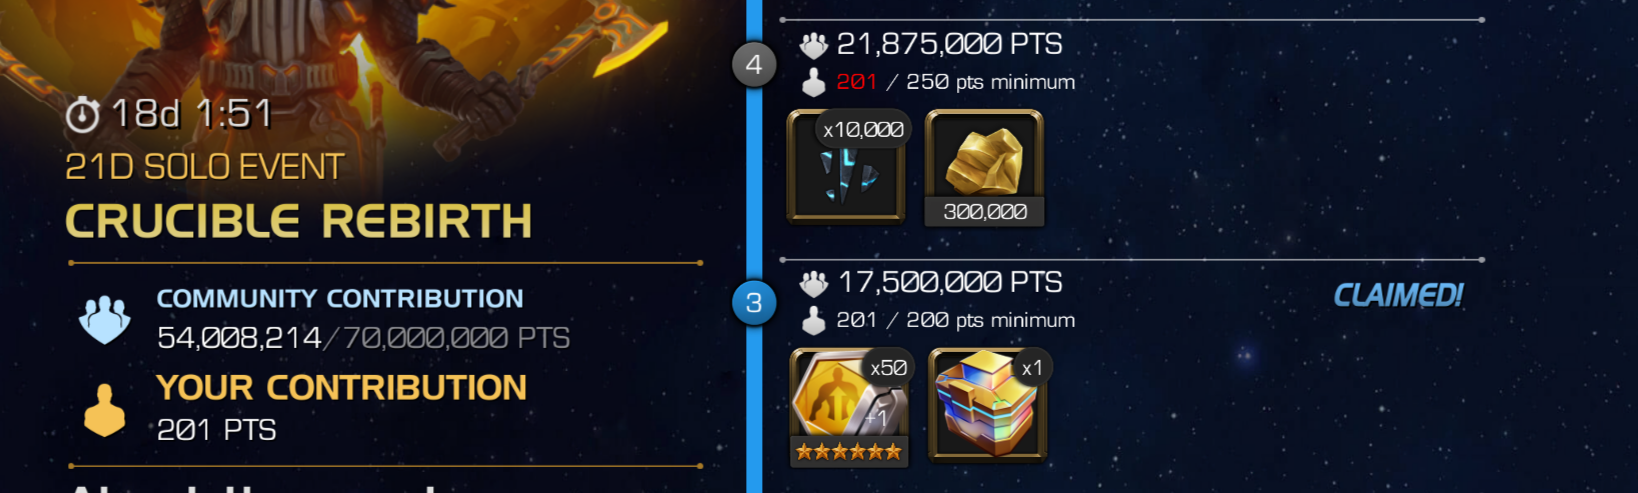Tap the 54,008,214 community points value
The width and height of the screenshot is (1638, 493).
(x=239, y=338)
